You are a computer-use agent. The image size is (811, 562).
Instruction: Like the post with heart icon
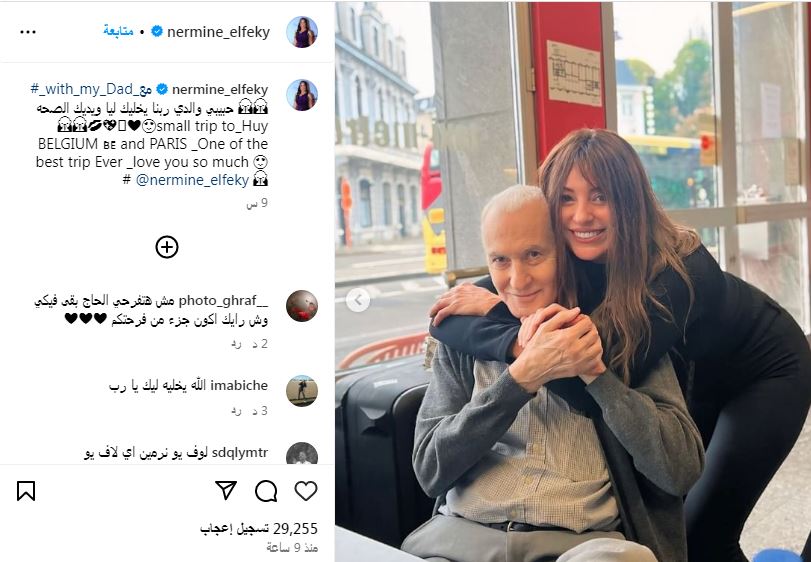click(306, 491)
